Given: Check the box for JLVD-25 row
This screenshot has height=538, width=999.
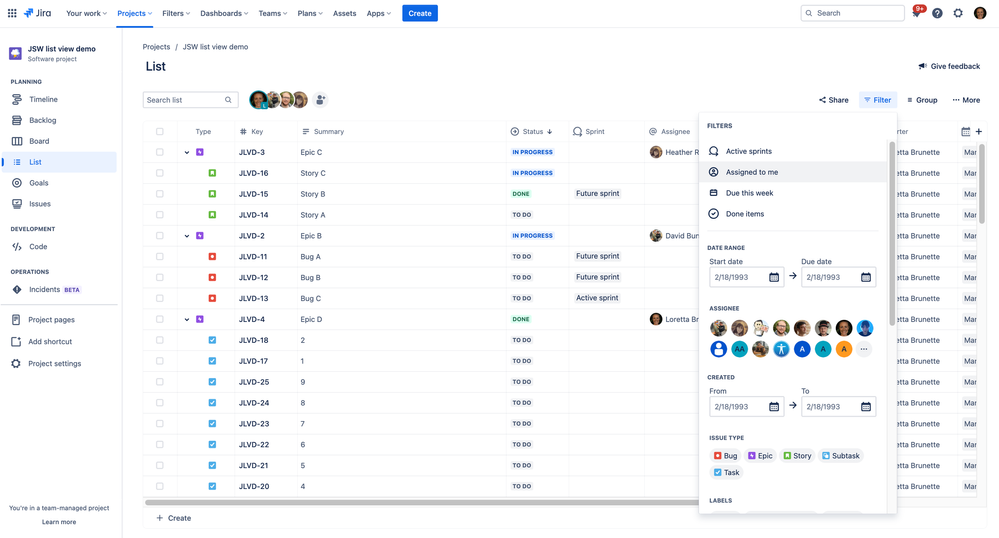Looking at the screenshot, I should (x=159, y=382).
